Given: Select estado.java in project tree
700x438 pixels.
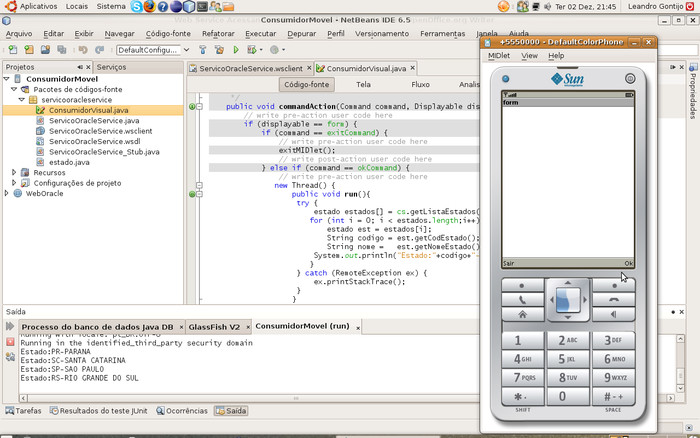Looking at the screenshot, I should click(69, 162).
